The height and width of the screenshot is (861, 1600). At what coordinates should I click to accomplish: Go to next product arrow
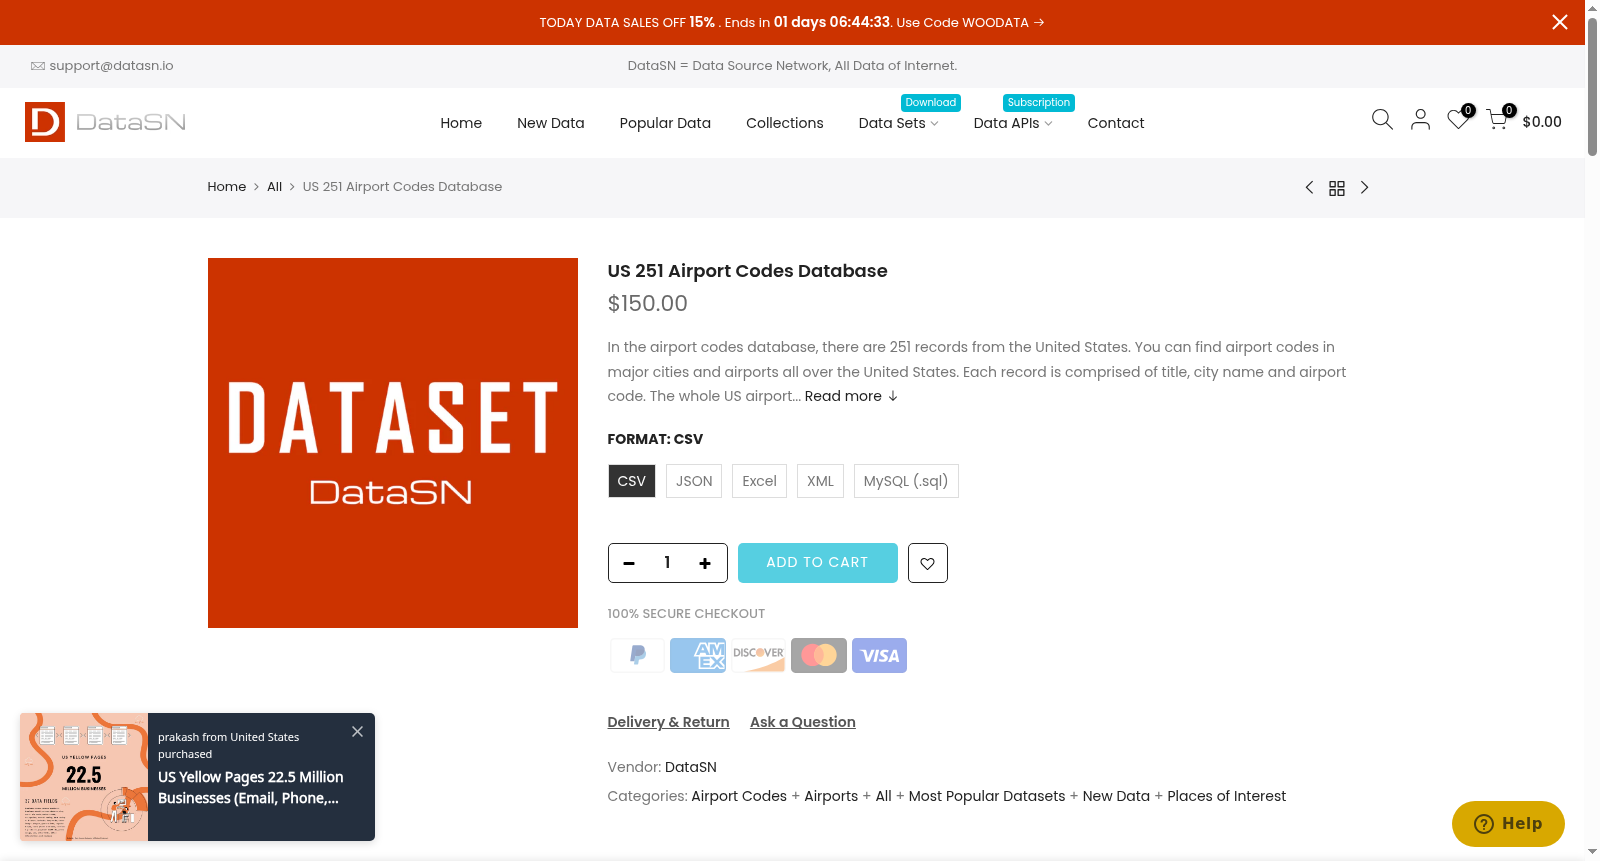(x=1364, y=188)
